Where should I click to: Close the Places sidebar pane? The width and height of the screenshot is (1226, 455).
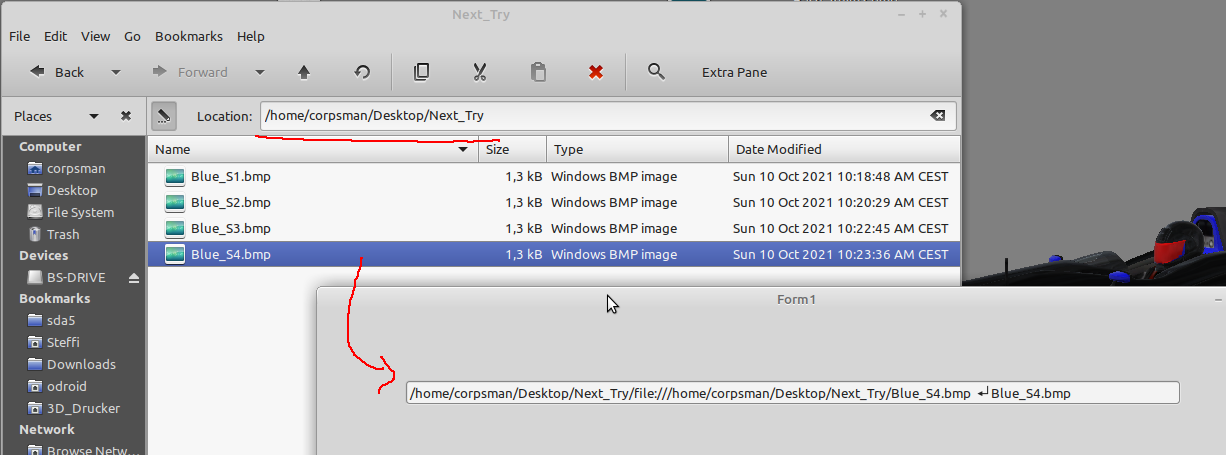(126, 116)
